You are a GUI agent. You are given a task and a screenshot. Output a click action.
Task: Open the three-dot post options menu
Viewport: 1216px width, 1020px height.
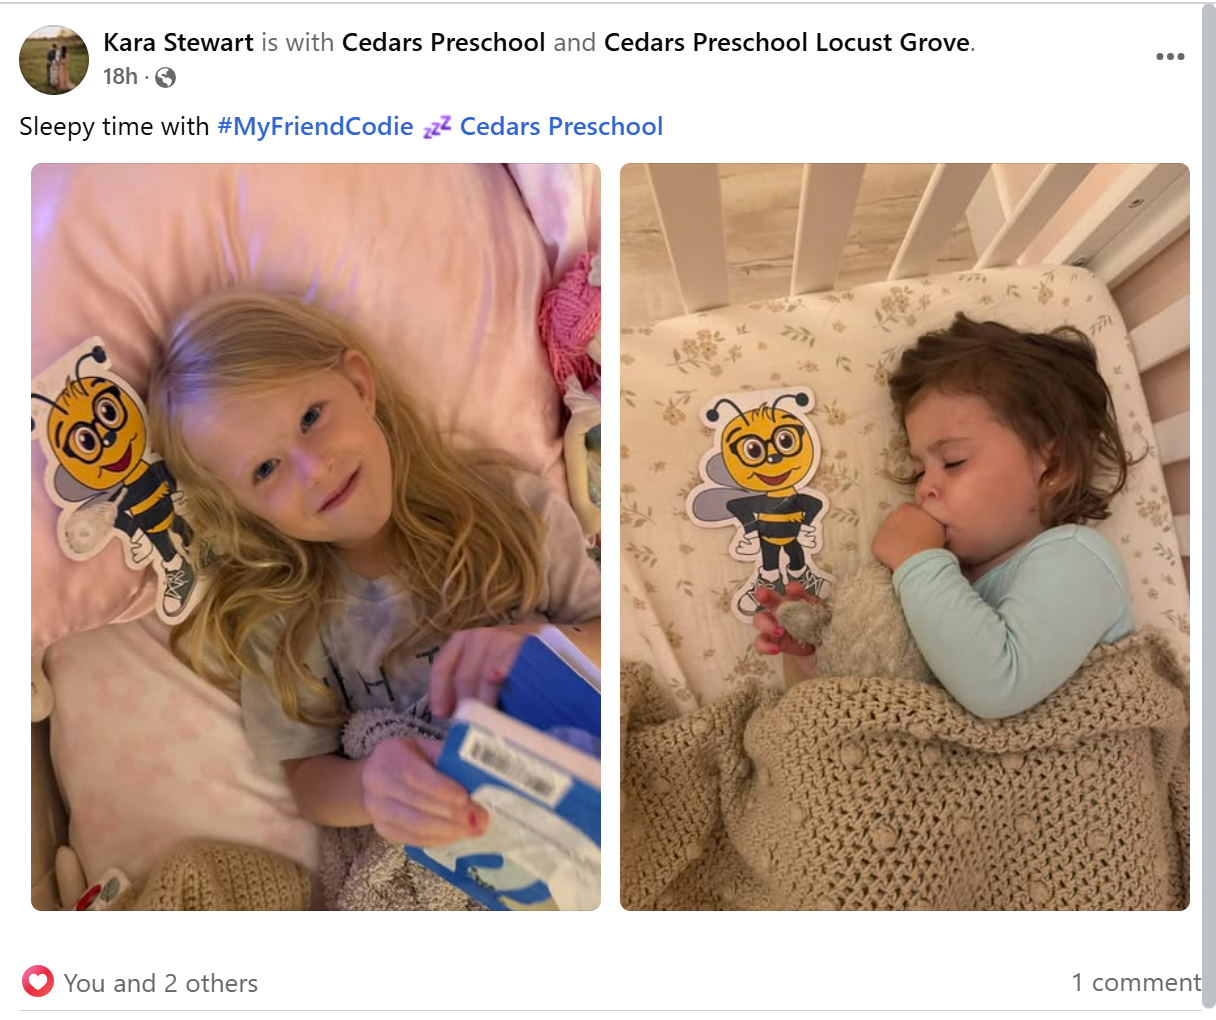pyautogui.click(x=1170, y=56)
